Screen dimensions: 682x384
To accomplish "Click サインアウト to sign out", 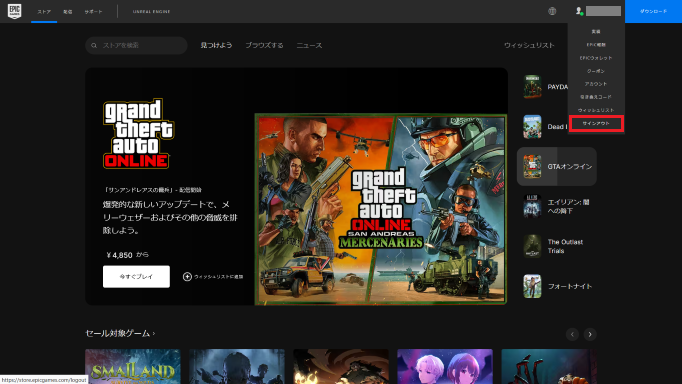I will [x=596, y=124].
